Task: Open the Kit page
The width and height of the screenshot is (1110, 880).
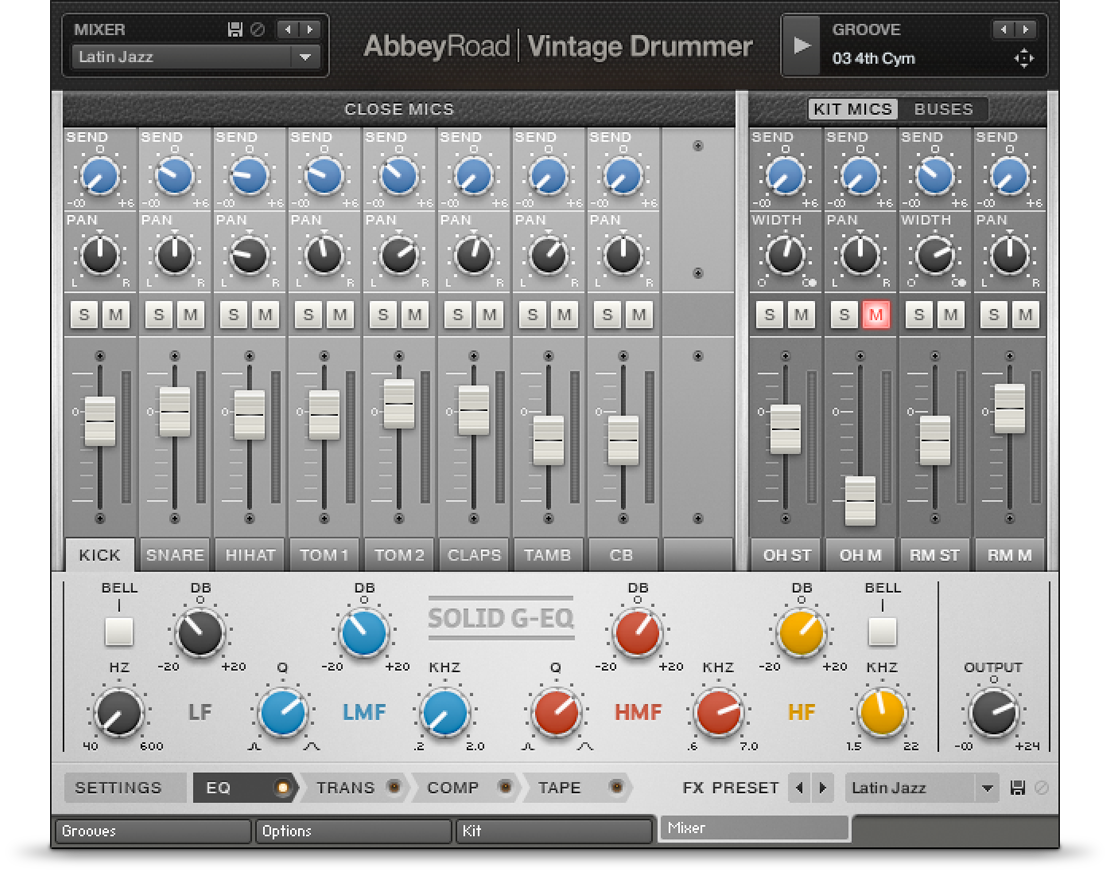Action: click(554, 831)
